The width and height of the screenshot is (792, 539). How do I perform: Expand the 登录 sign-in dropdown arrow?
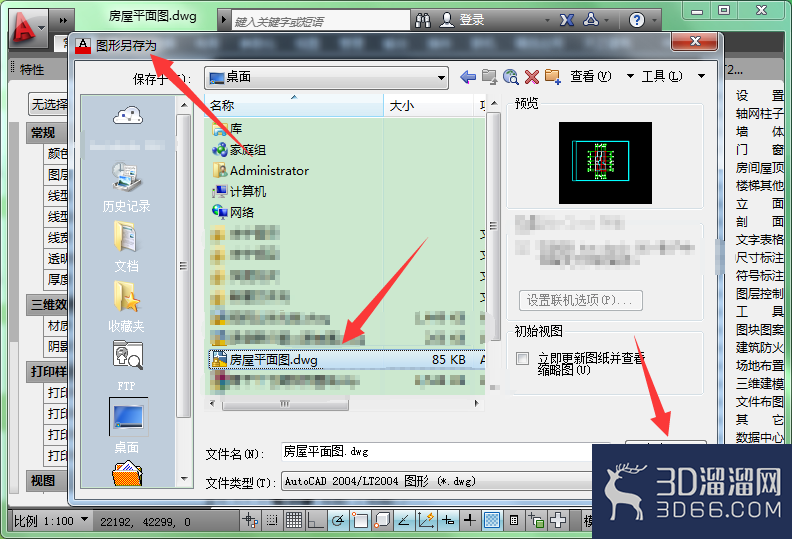(x=547, y=21)
